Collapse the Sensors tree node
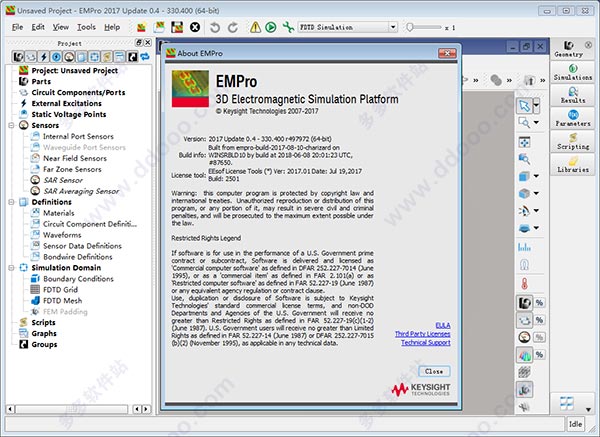Viewport: 600px width, 437px height. pyautogui.click(x=11, y=126)
